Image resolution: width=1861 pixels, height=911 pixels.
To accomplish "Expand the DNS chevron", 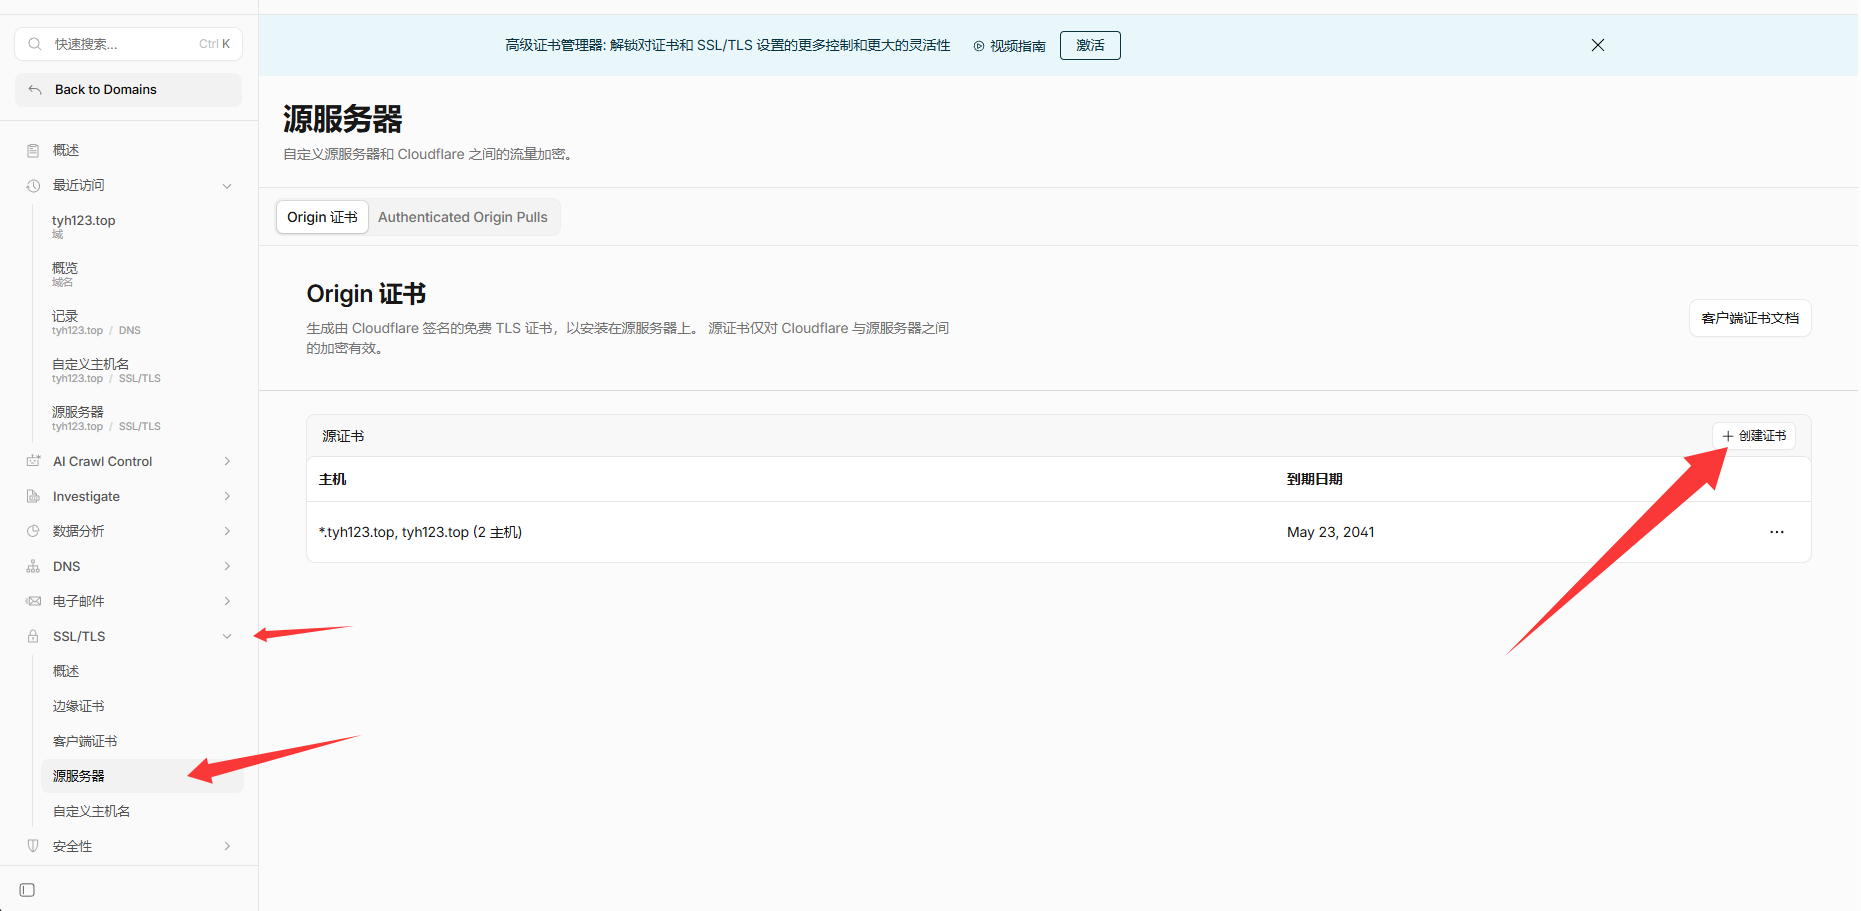I will pyautogui.click(x=227, y=566).
